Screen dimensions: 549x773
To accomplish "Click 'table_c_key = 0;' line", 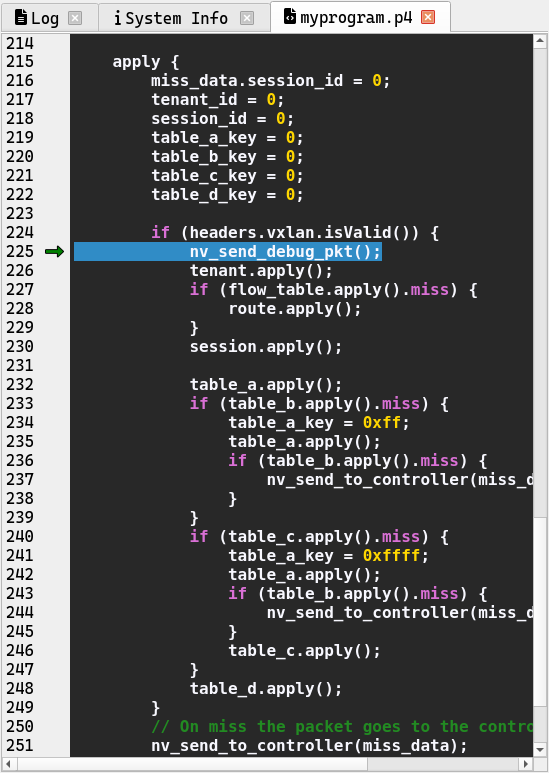I will (x=227, y=176).
